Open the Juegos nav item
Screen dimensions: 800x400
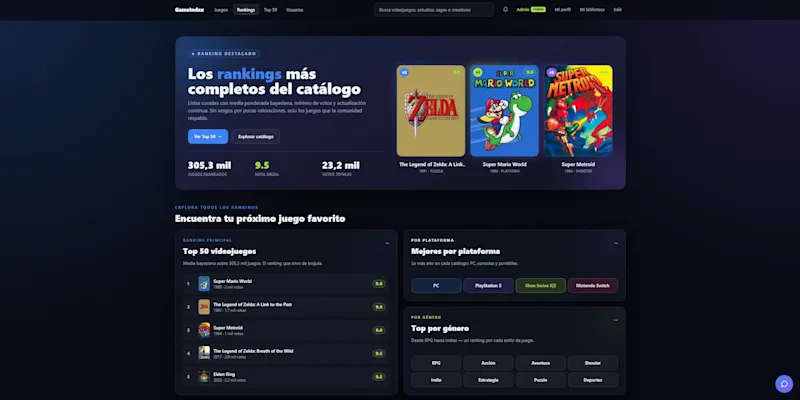pos(221,10)
